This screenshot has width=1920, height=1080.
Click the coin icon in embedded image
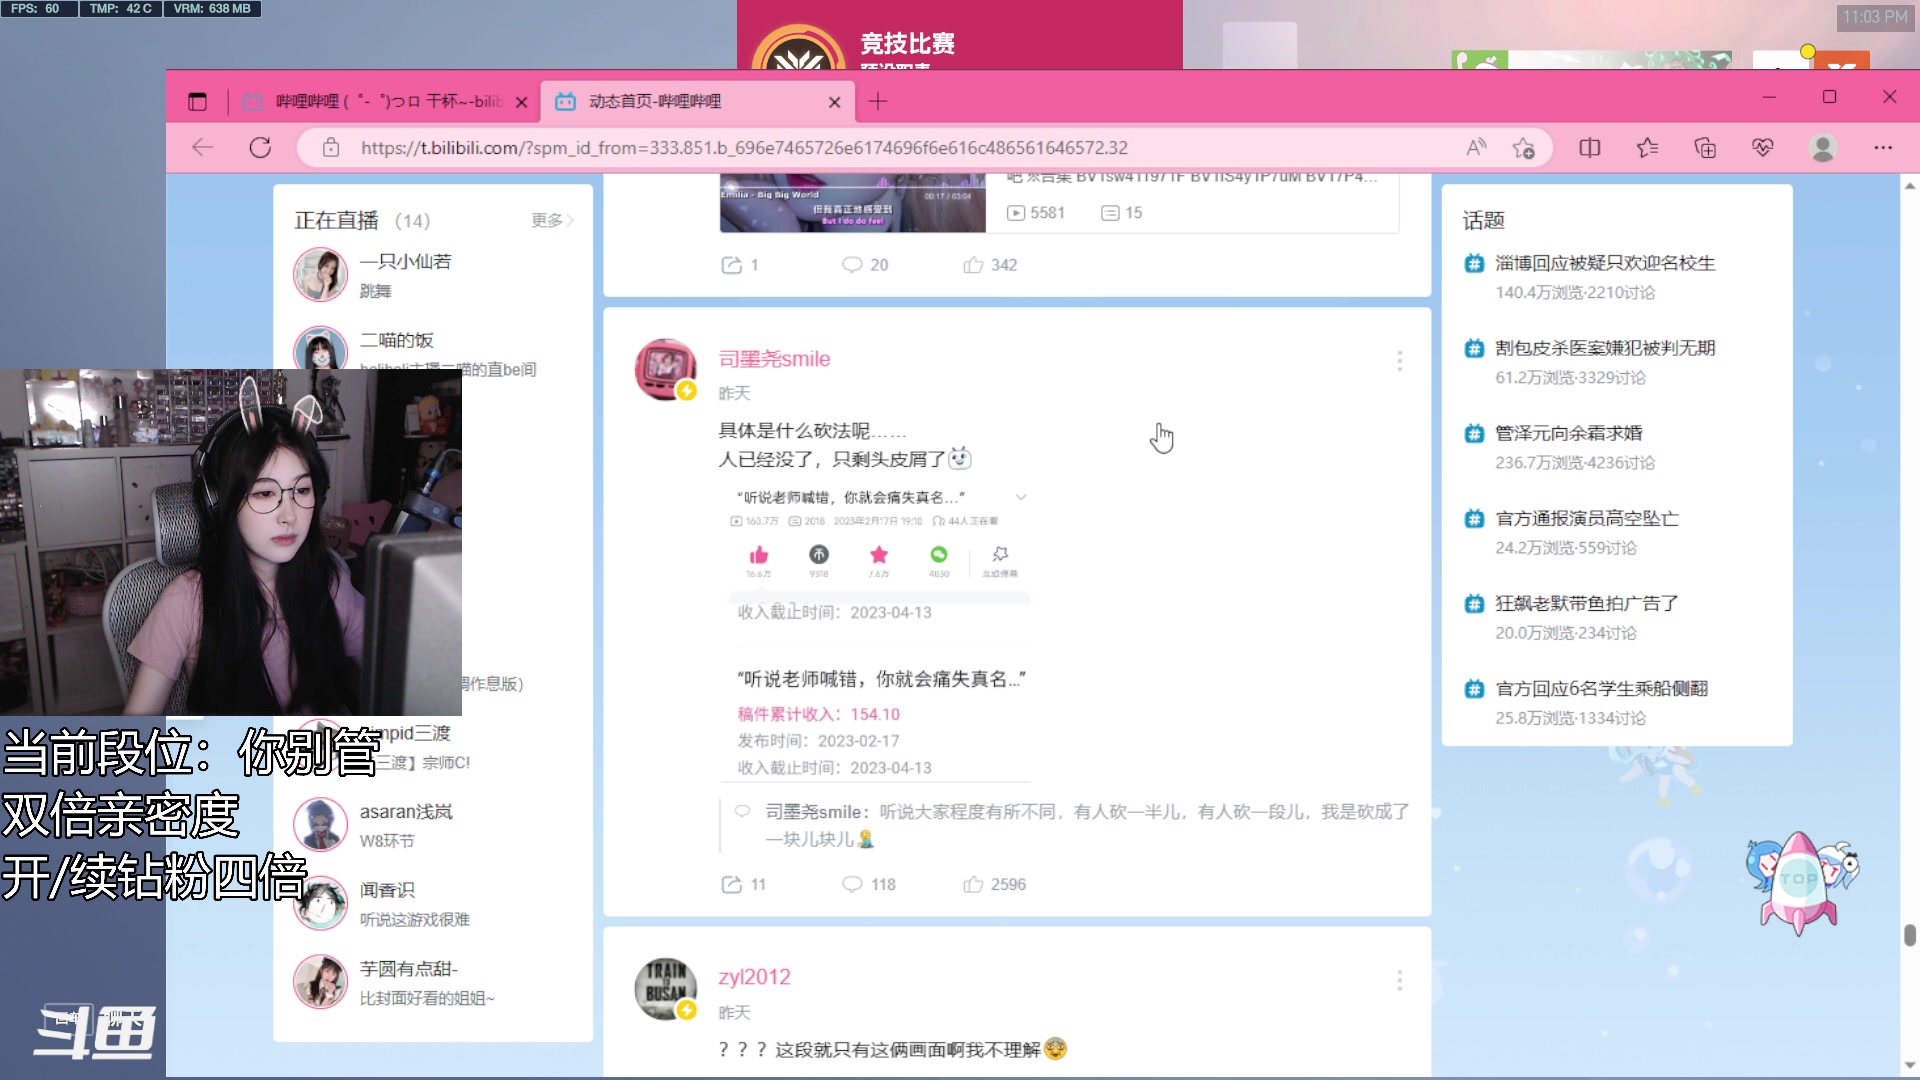[819, 554]
